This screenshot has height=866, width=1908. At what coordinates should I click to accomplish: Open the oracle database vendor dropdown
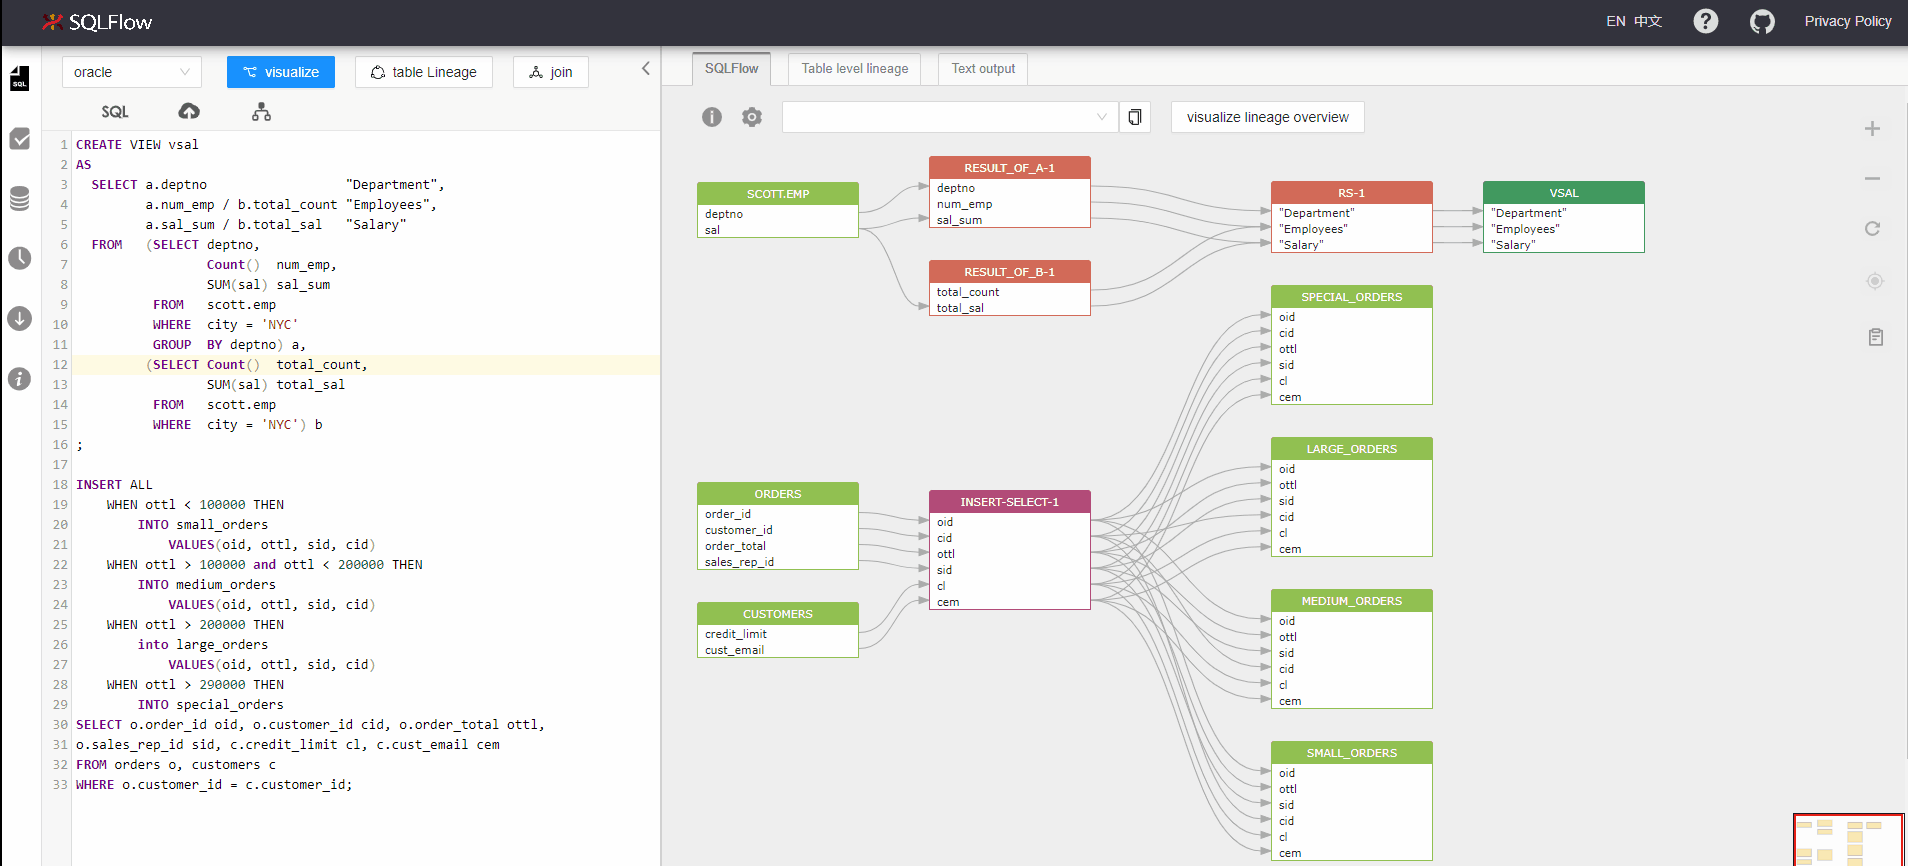(131, 72)
